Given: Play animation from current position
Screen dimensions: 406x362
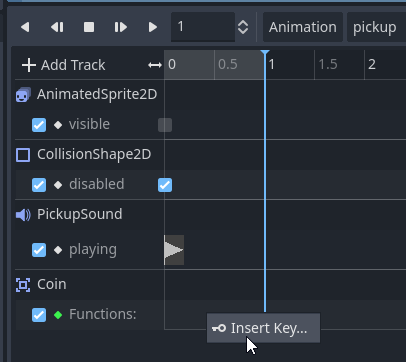Looking at the screenshot, I should coord(121,27).
